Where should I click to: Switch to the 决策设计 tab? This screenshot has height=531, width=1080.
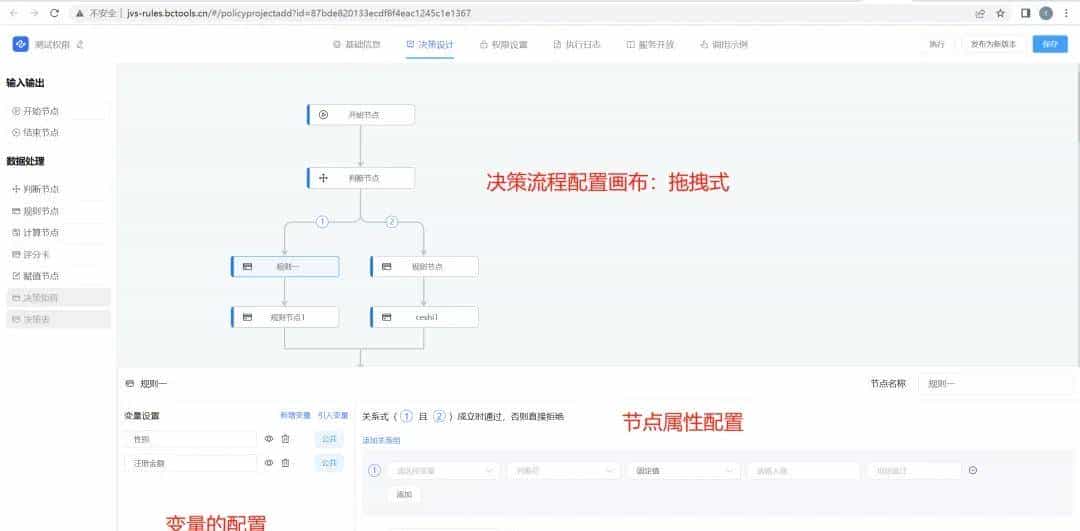click(x=430, y=44)
